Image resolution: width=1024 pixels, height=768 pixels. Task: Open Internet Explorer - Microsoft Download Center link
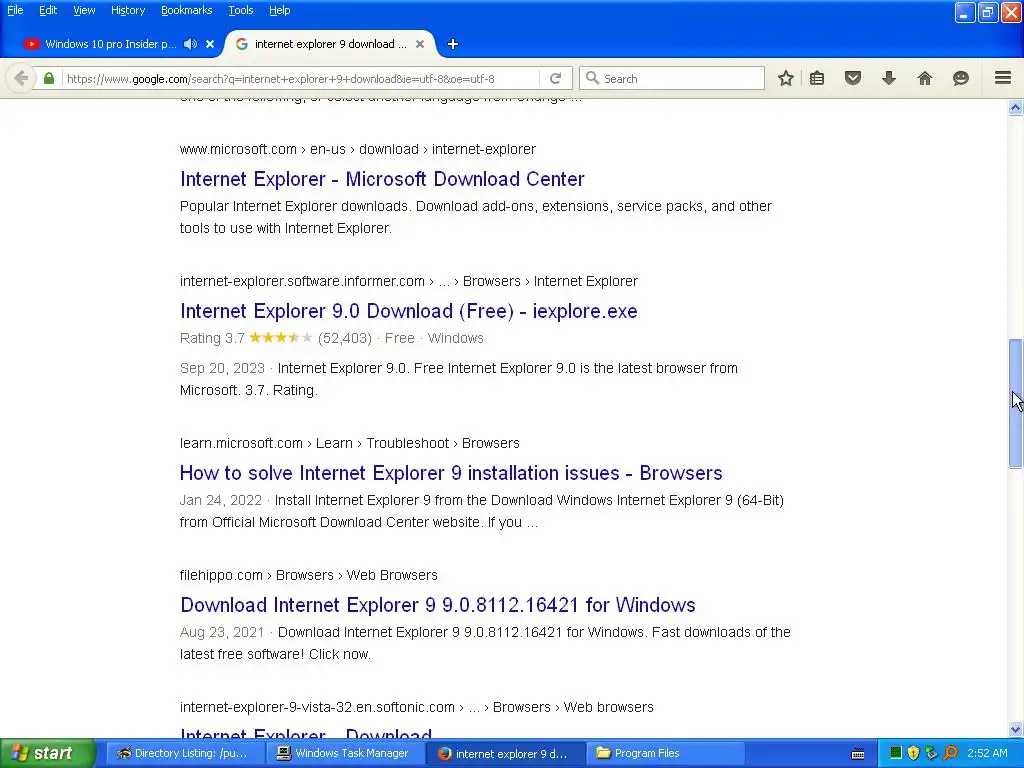tap(382, 179)
